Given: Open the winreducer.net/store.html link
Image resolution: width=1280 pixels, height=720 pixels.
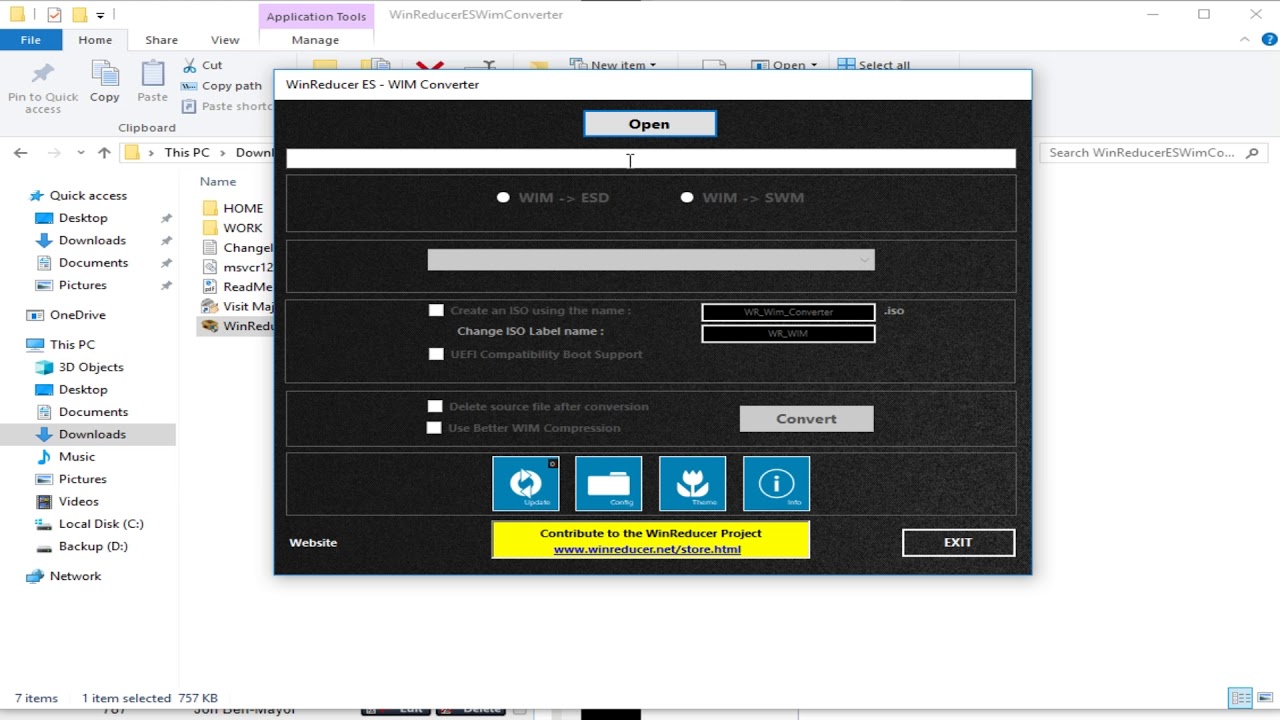Looking at the screenshot, I should (647, 549).
